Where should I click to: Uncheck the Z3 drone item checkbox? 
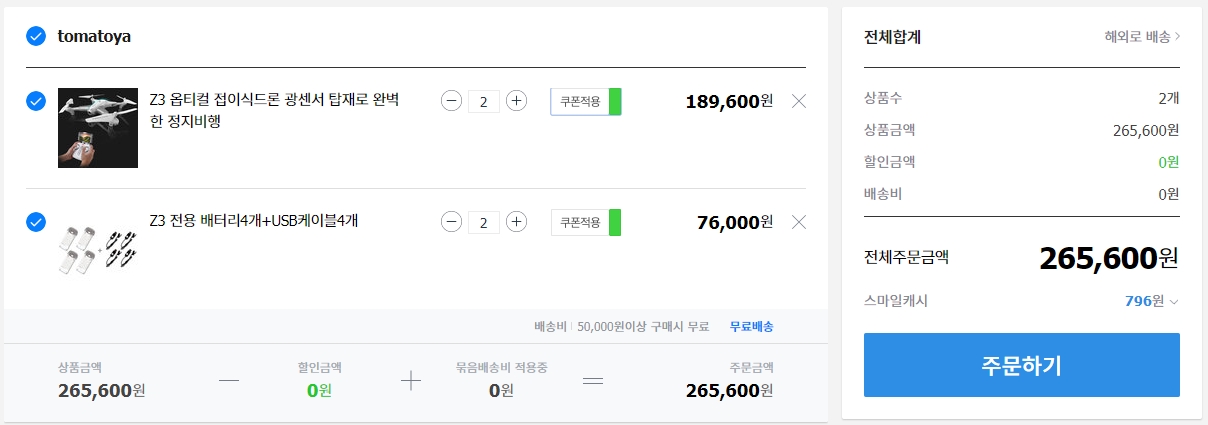36,101
